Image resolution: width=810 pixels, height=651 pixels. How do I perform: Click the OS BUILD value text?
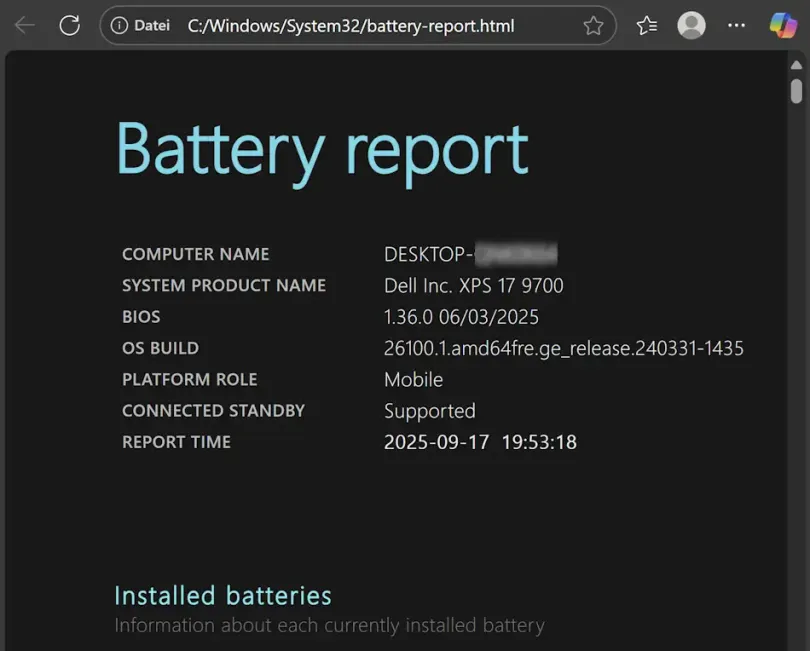pos(563,348)
